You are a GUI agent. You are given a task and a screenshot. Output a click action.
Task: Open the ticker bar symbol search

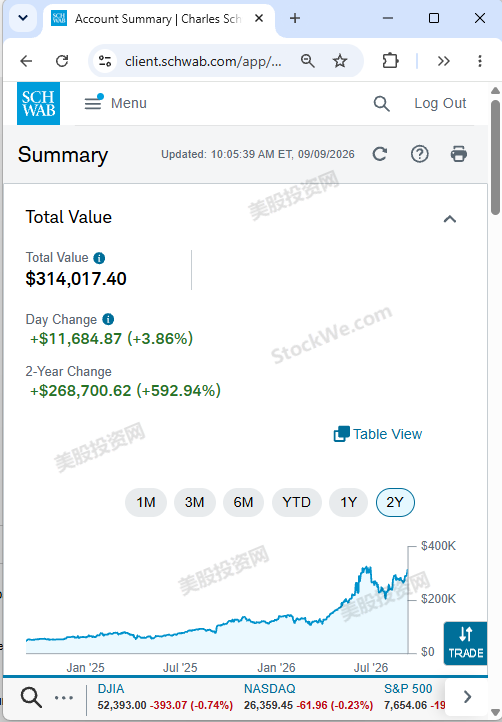coord(31,697)
